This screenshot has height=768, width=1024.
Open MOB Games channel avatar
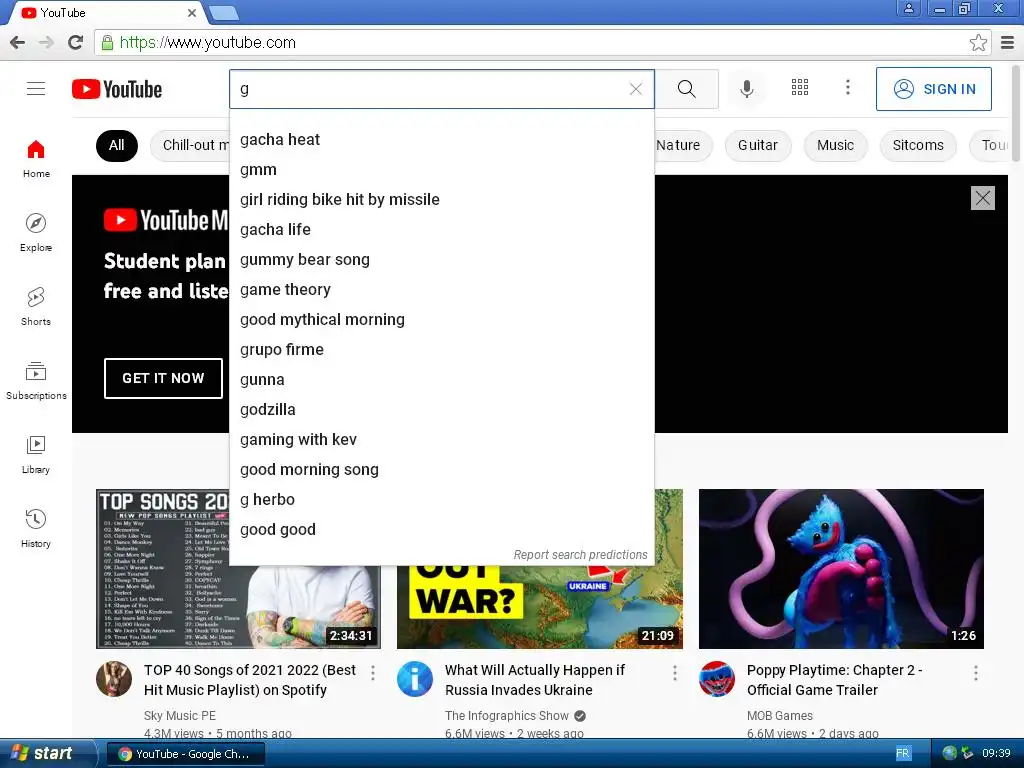pos(716,679)
